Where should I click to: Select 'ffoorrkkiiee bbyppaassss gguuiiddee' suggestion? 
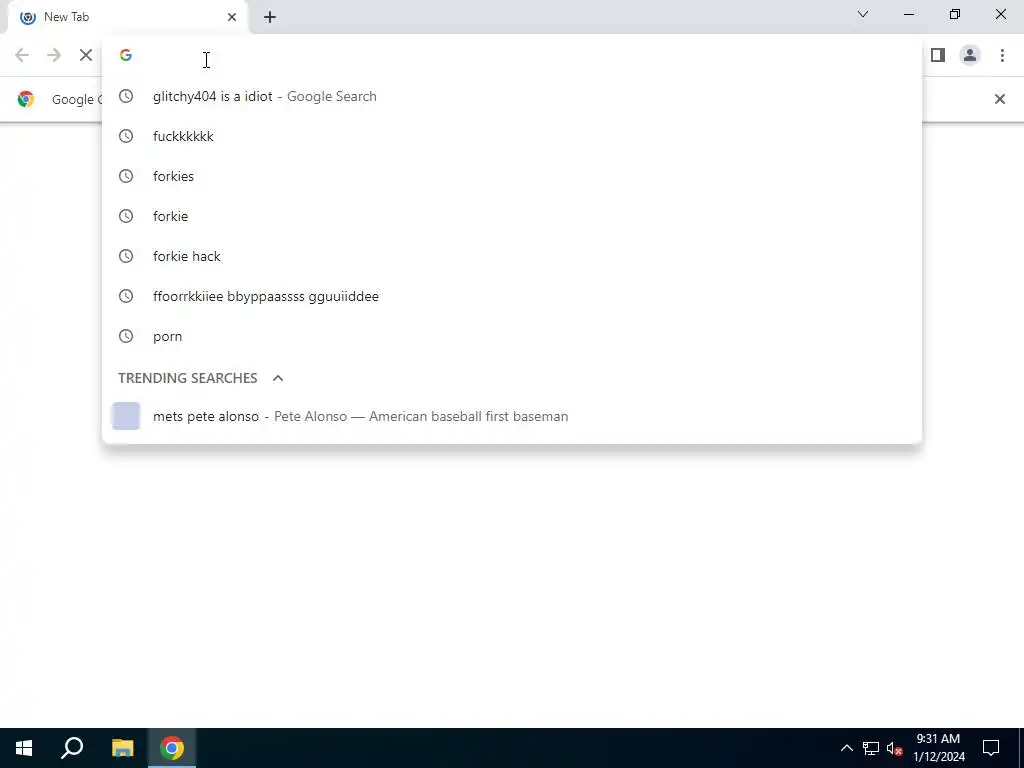(x=512, y=296)
